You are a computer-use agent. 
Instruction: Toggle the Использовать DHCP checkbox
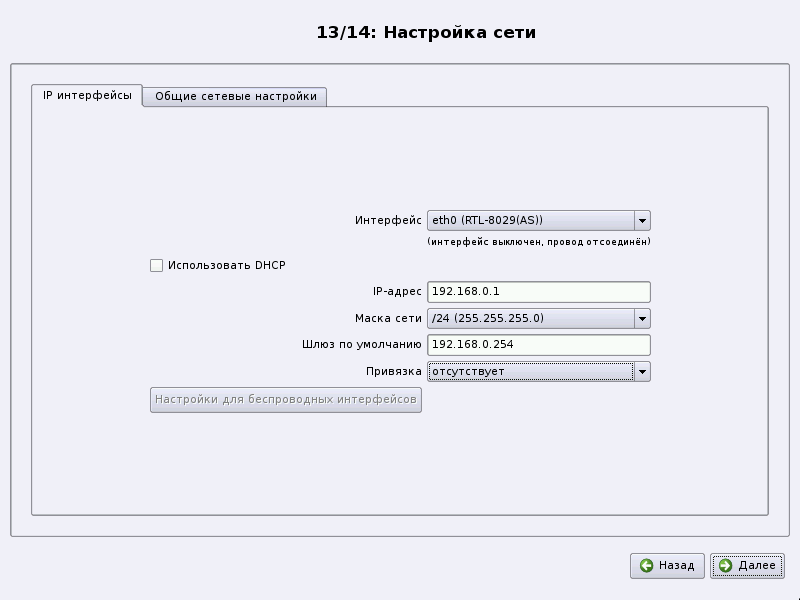click(x=156, y=265)
